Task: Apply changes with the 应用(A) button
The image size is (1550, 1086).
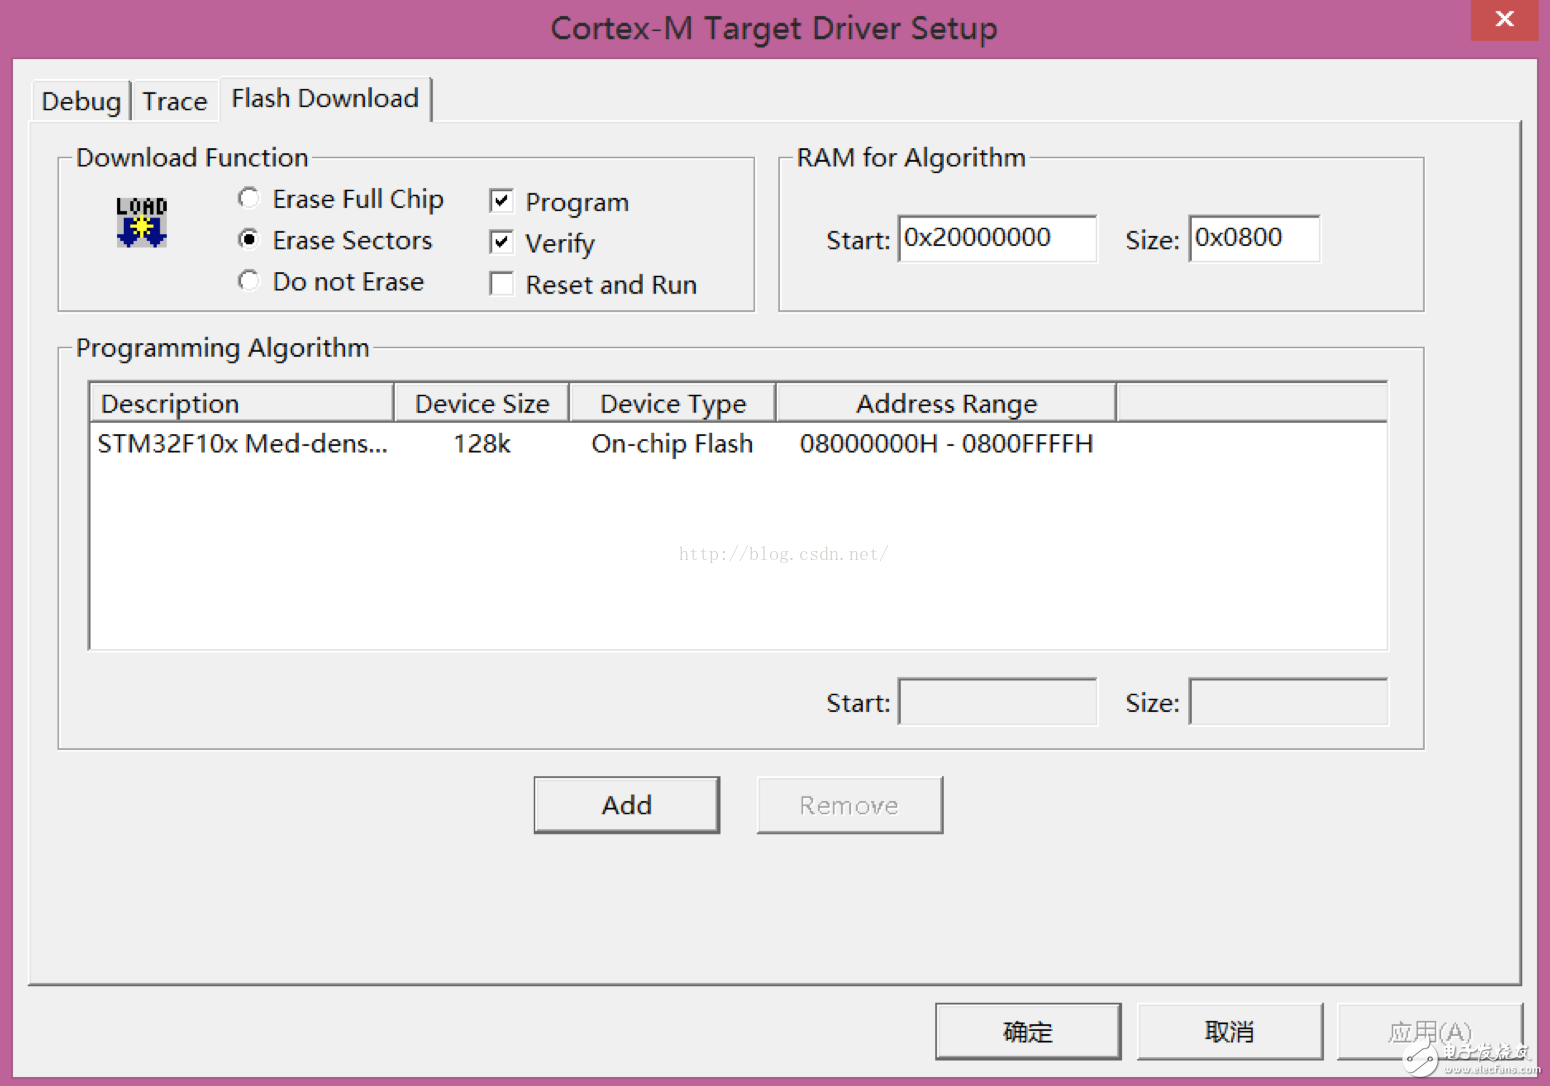Action: click(x=1430, y=1031)
